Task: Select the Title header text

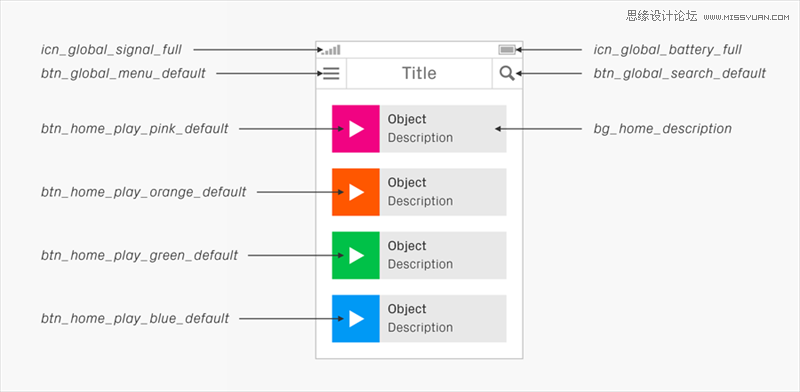Action: (x=419, y=74)
